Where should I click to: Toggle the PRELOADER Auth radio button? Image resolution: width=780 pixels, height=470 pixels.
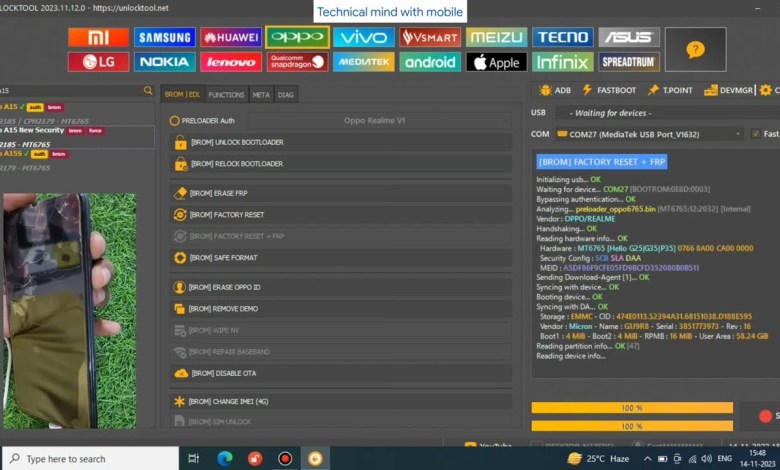(175, 121)
